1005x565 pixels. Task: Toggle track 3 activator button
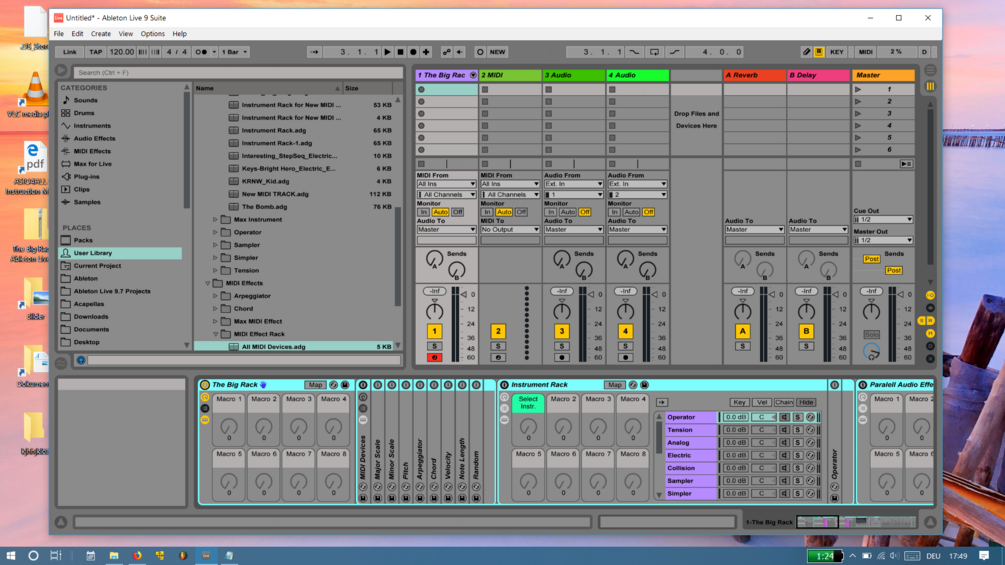[x=561, y=331]
